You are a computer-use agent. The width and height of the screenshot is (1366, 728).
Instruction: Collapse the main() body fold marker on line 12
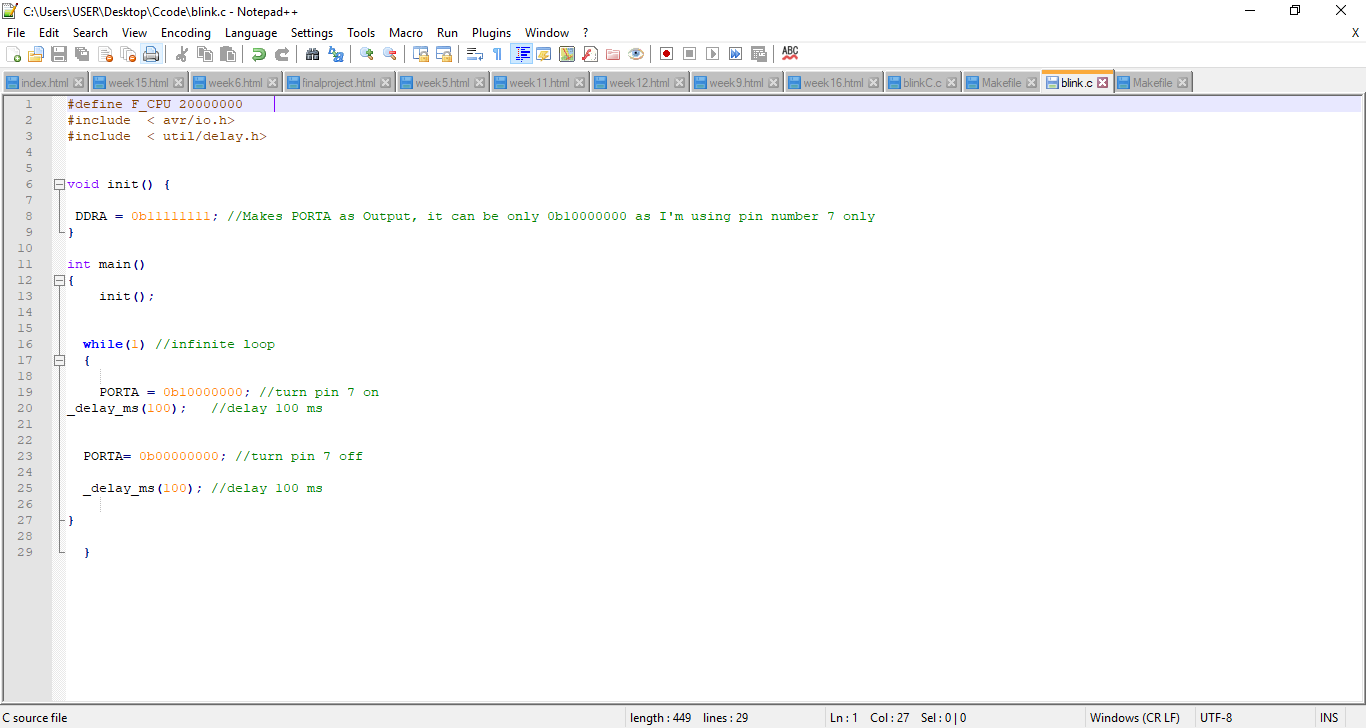coord(59,280)
